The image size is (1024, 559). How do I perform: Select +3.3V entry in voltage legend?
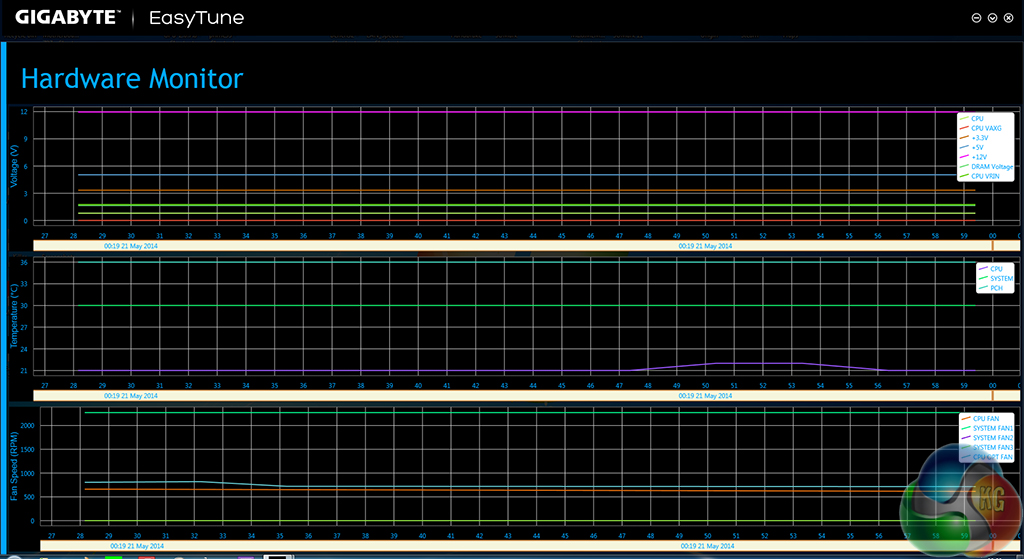[x=979, y=138]
